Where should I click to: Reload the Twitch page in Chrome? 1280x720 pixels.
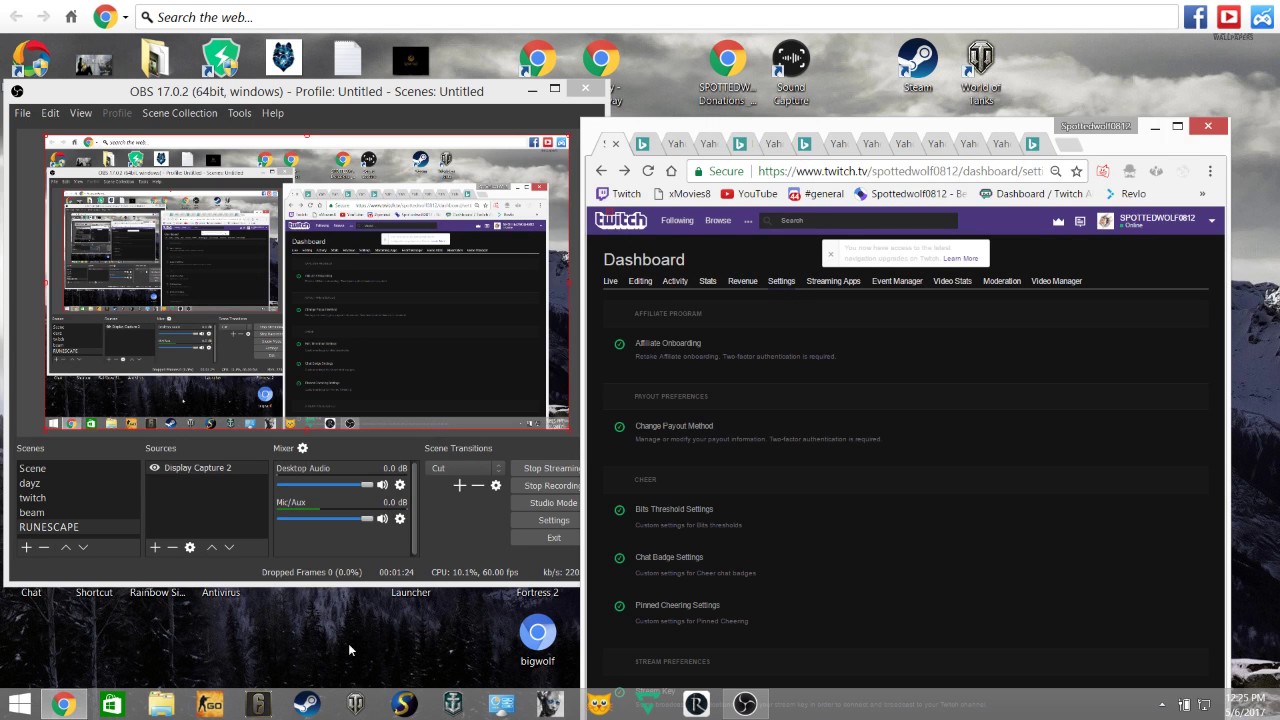click(x=648, y=171)
